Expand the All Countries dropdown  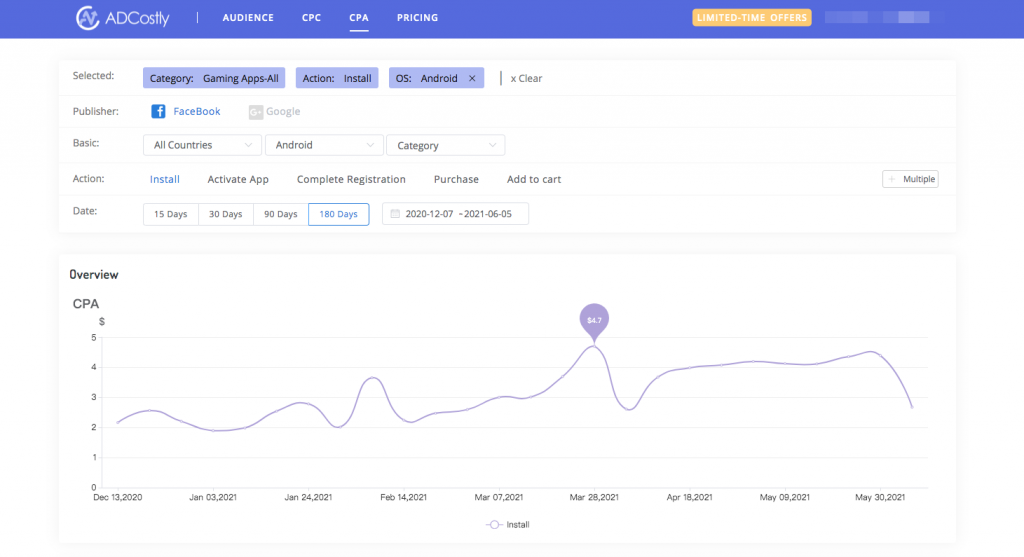[202, 145]
